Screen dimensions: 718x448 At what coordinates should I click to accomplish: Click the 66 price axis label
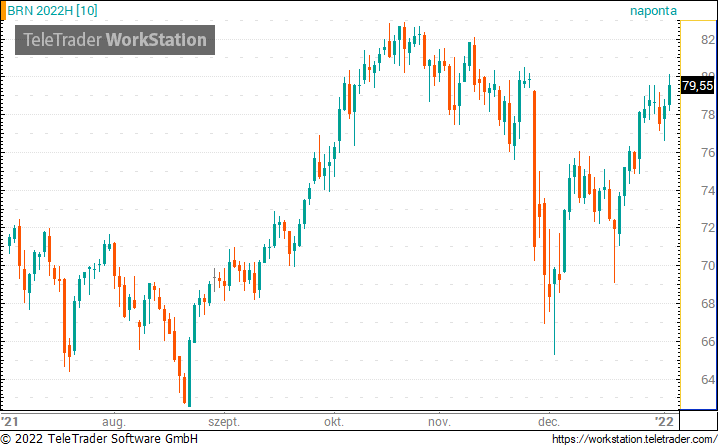tap(707, 342)
